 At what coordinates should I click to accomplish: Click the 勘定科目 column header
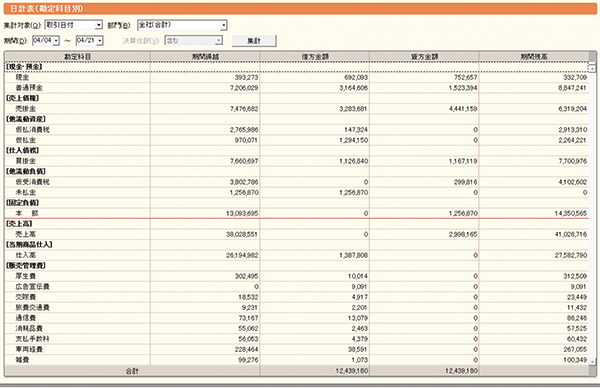click(77, 56)
